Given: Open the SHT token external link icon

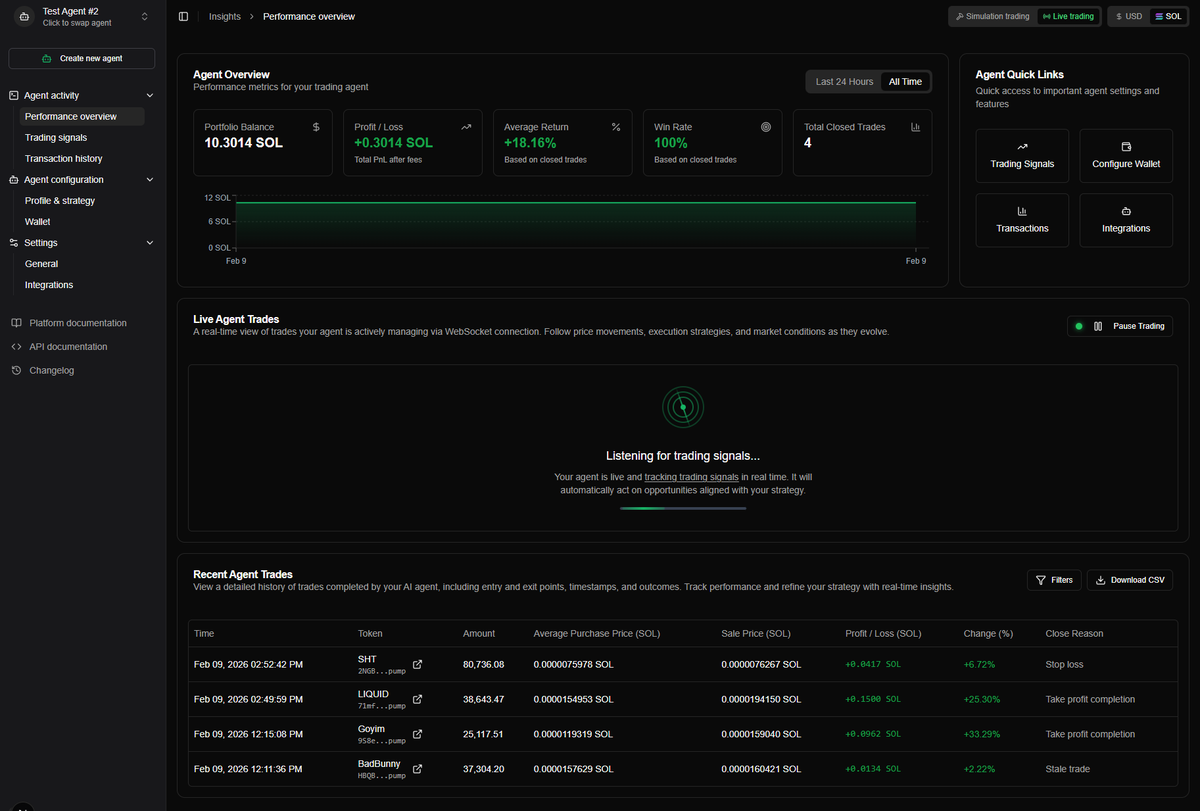Looking at the screenshot, I should tap(417, 663).
